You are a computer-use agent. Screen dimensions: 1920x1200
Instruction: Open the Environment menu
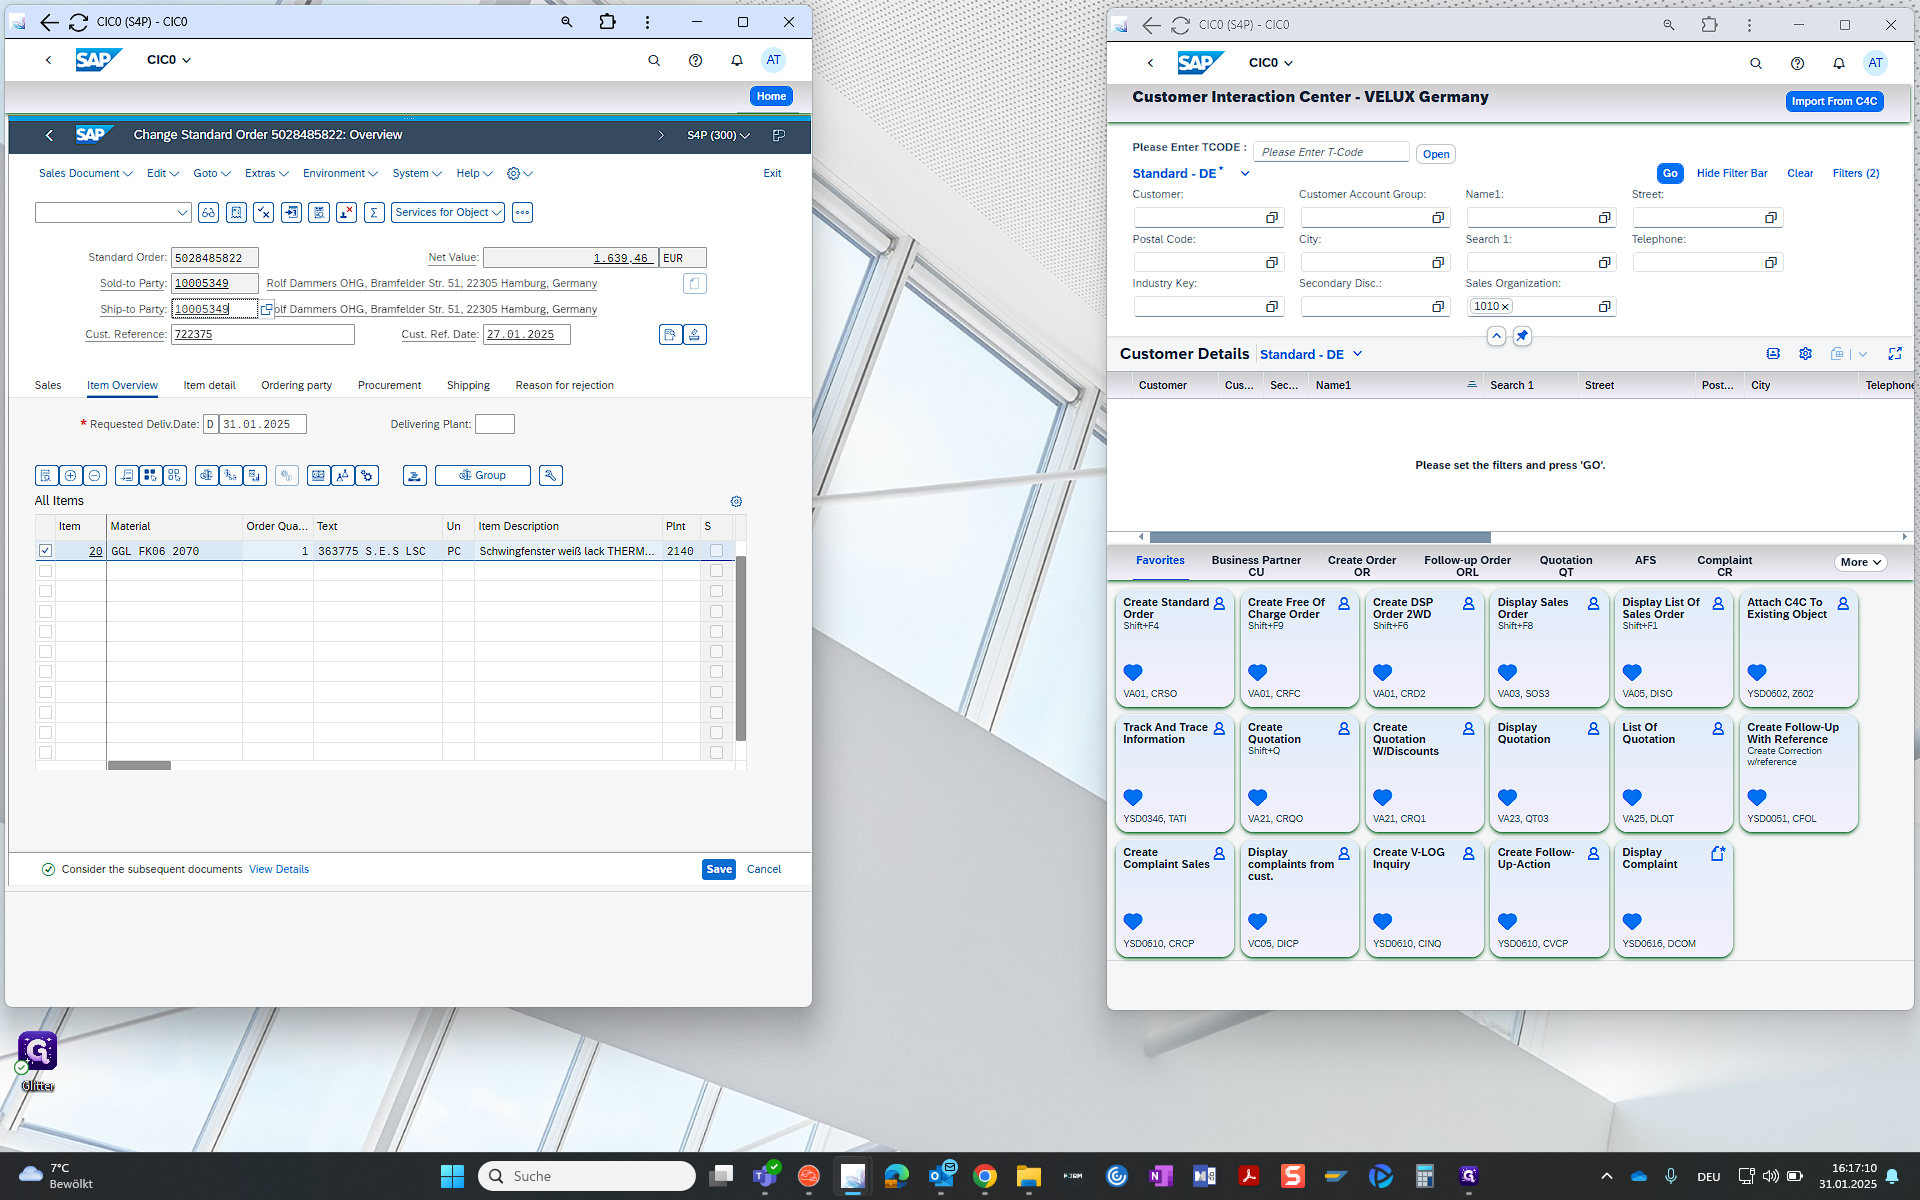click(x=340, y=174)
